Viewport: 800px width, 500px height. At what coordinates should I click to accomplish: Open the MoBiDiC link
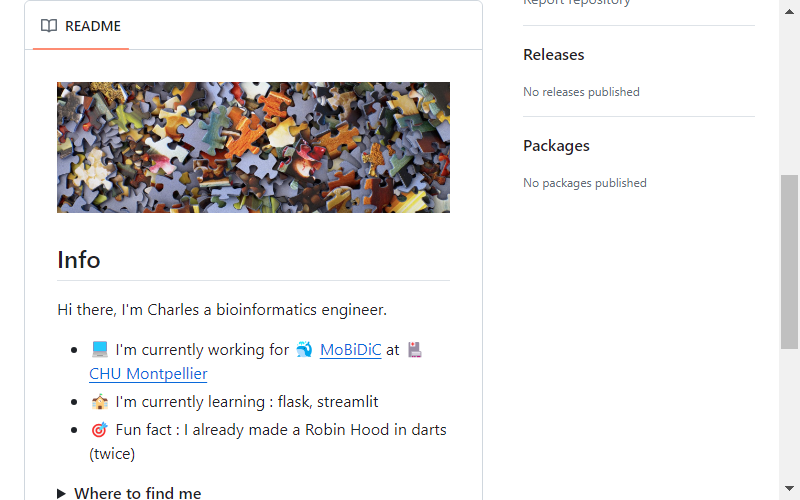point(351,350)
